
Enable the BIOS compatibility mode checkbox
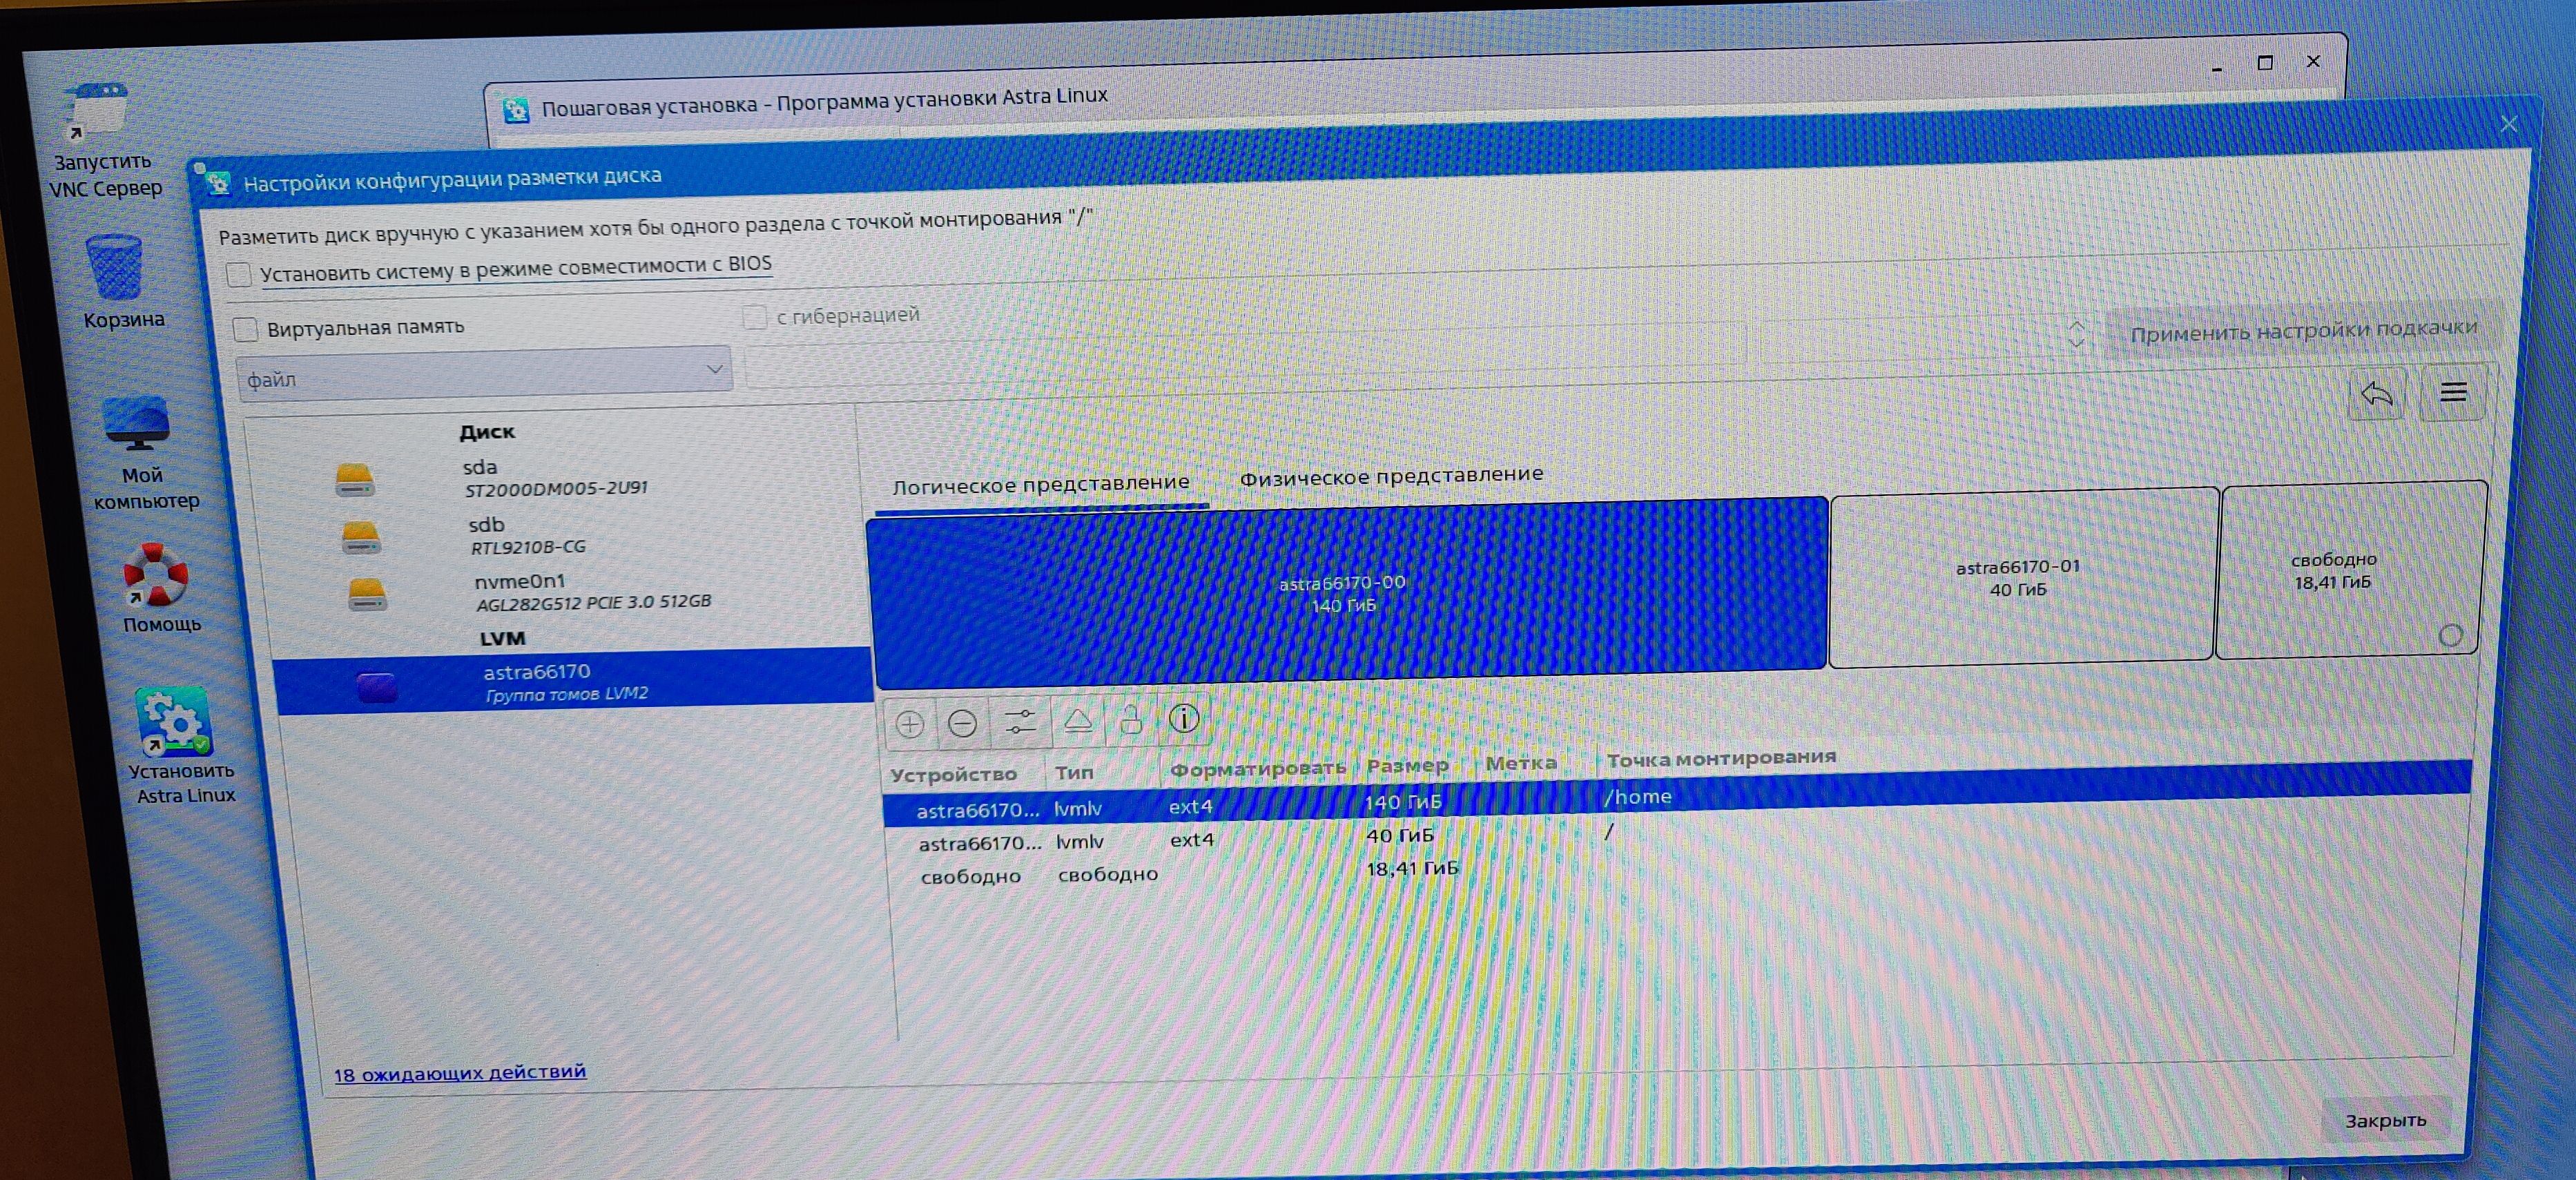(x=239, y=274)
